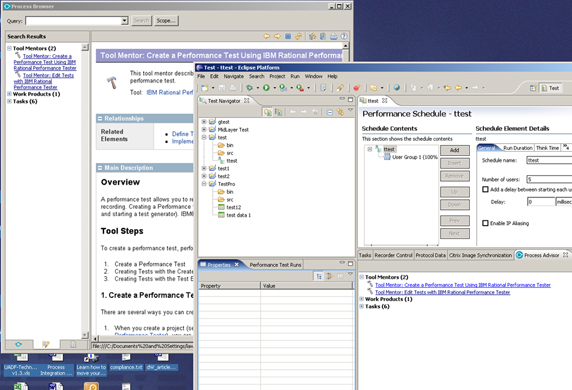Click the pencil annotation icon in Eclipse toolbar
572x390 pixels.
click(340, 88)
